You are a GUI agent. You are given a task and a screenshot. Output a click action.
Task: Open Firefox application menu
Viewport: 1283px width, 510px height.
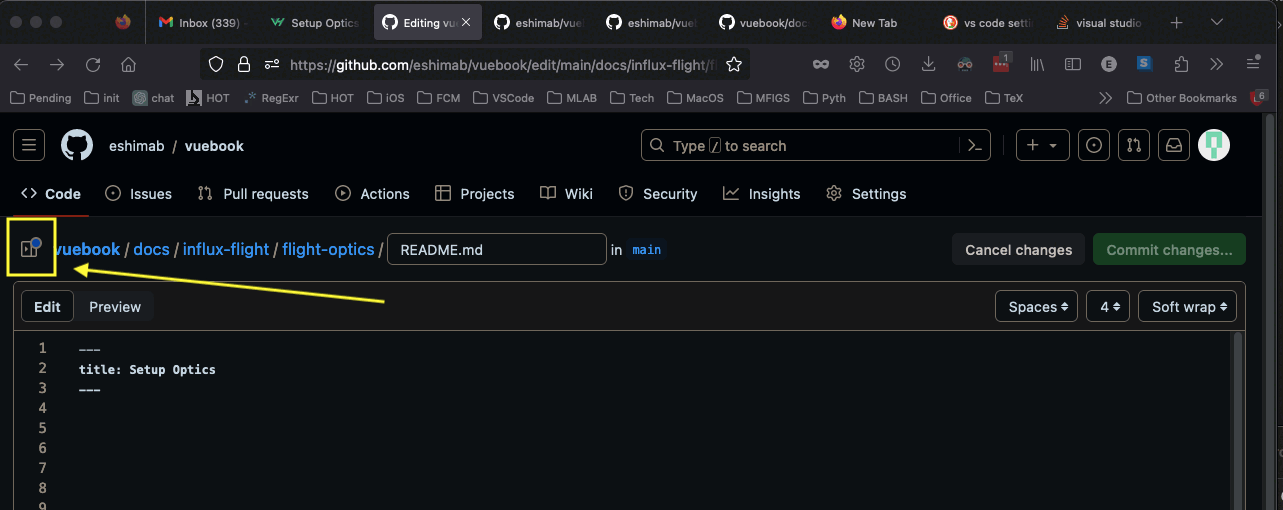pos(1253,64)
